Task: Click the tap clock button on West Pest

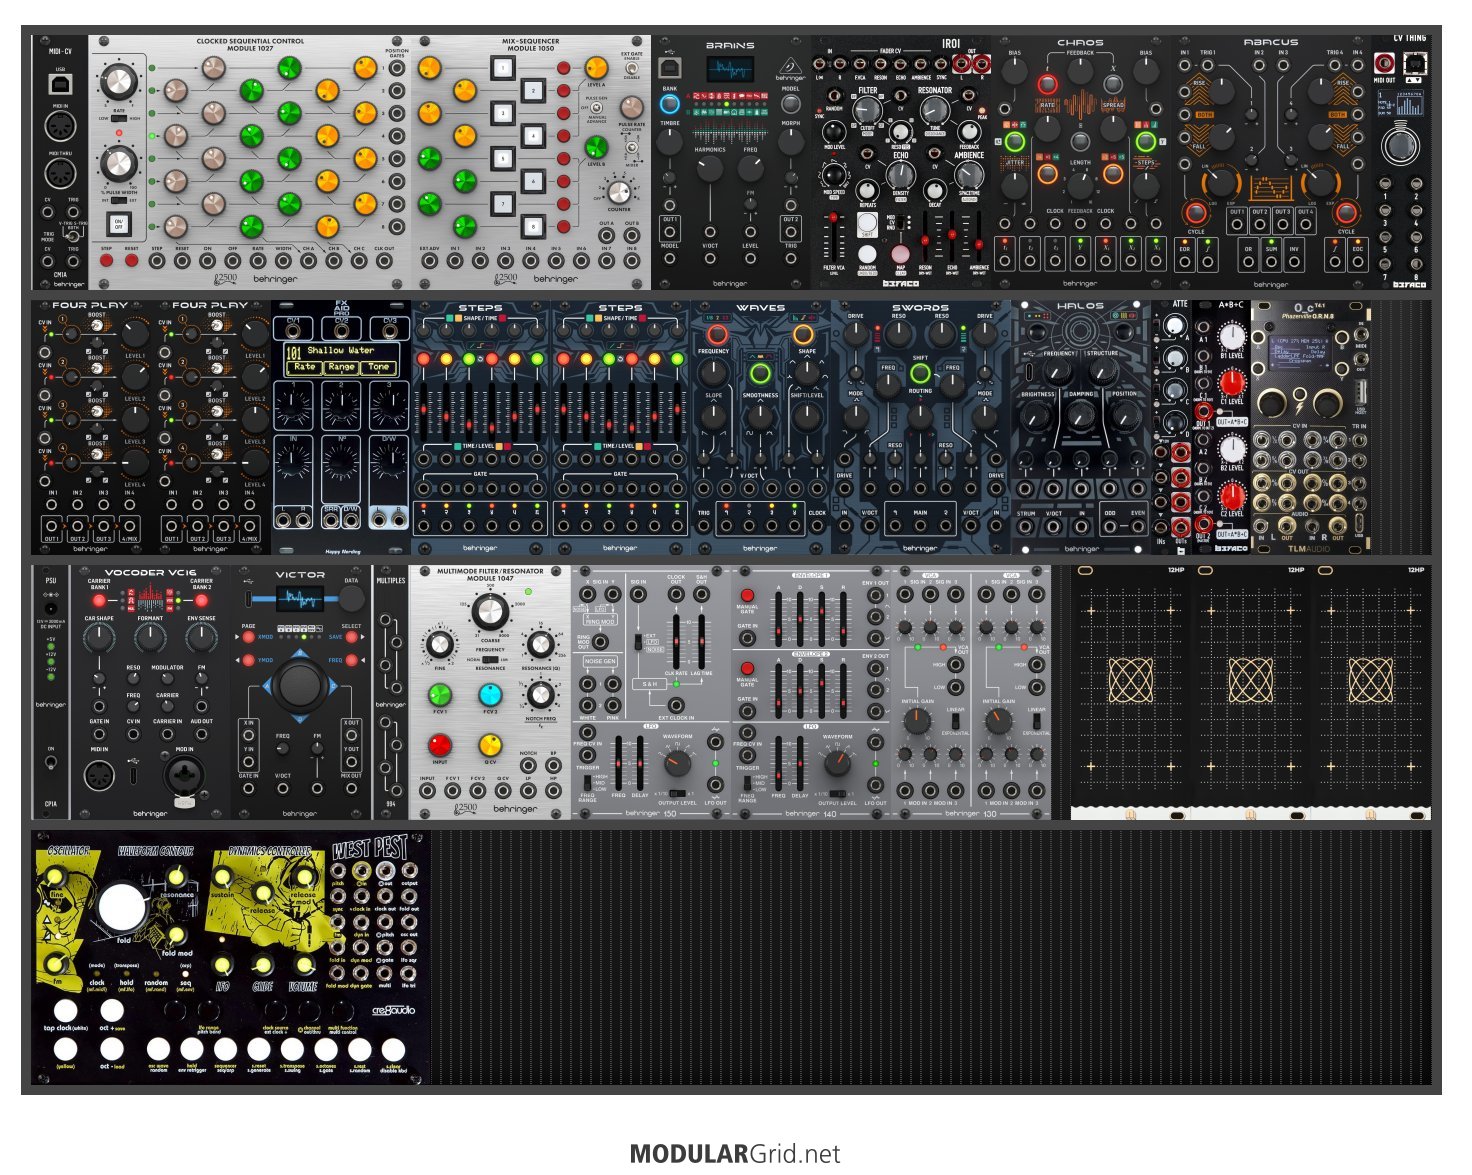Action: coord(65,1010)
